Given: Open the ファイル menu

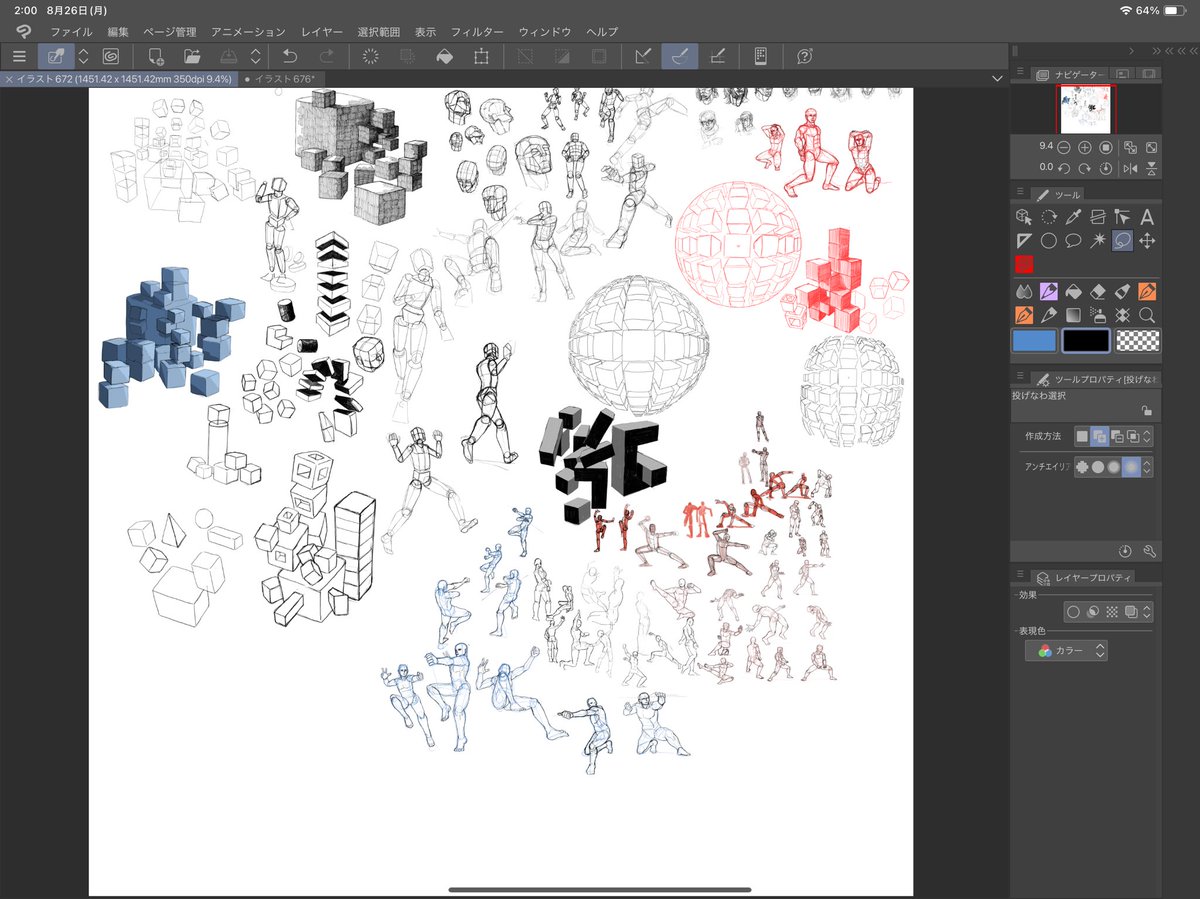Looking at the screenshot, I should tap(71, 32).
